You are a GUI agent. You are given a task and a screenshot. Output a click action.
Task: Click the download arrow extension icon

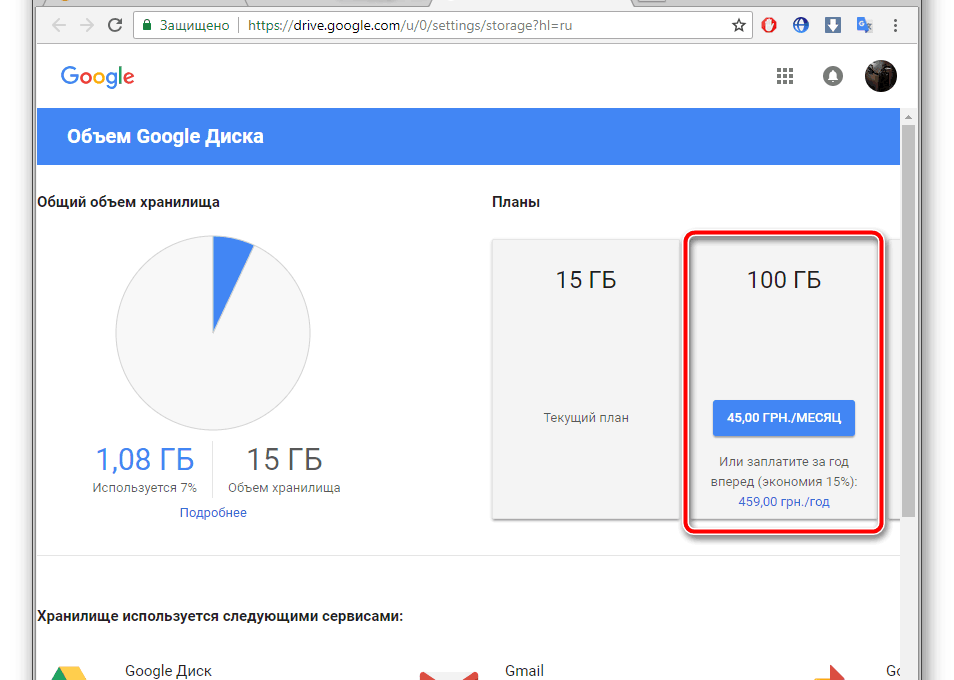point(832,25)
